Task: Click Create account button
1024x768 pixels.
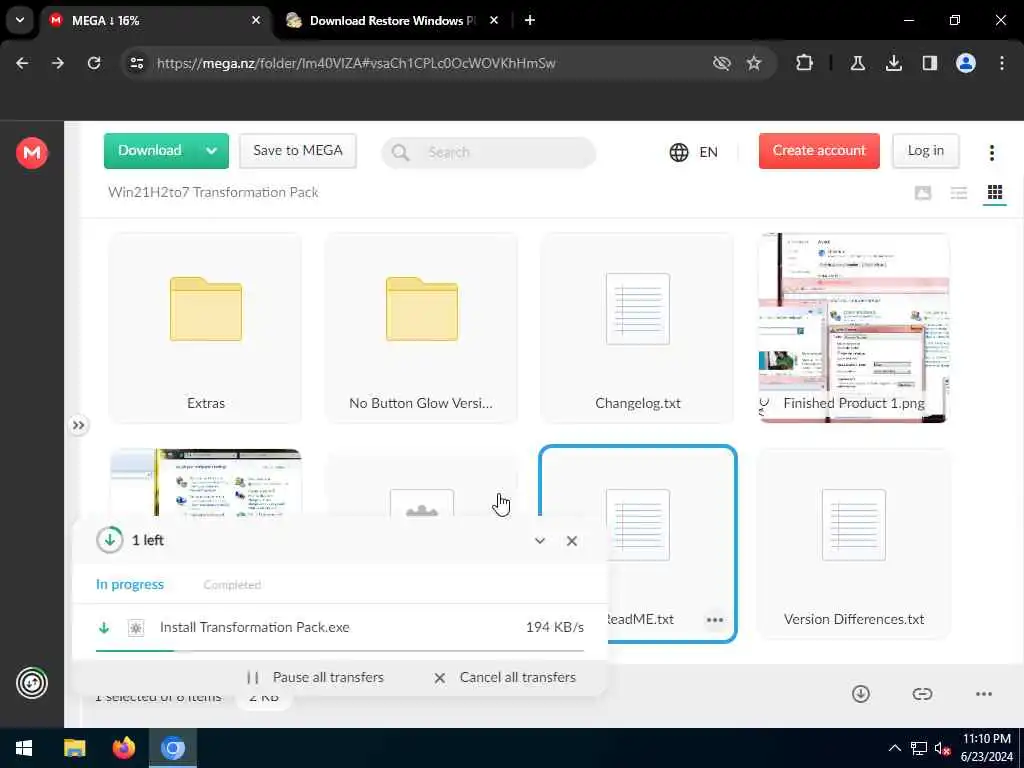Action: 819,151
